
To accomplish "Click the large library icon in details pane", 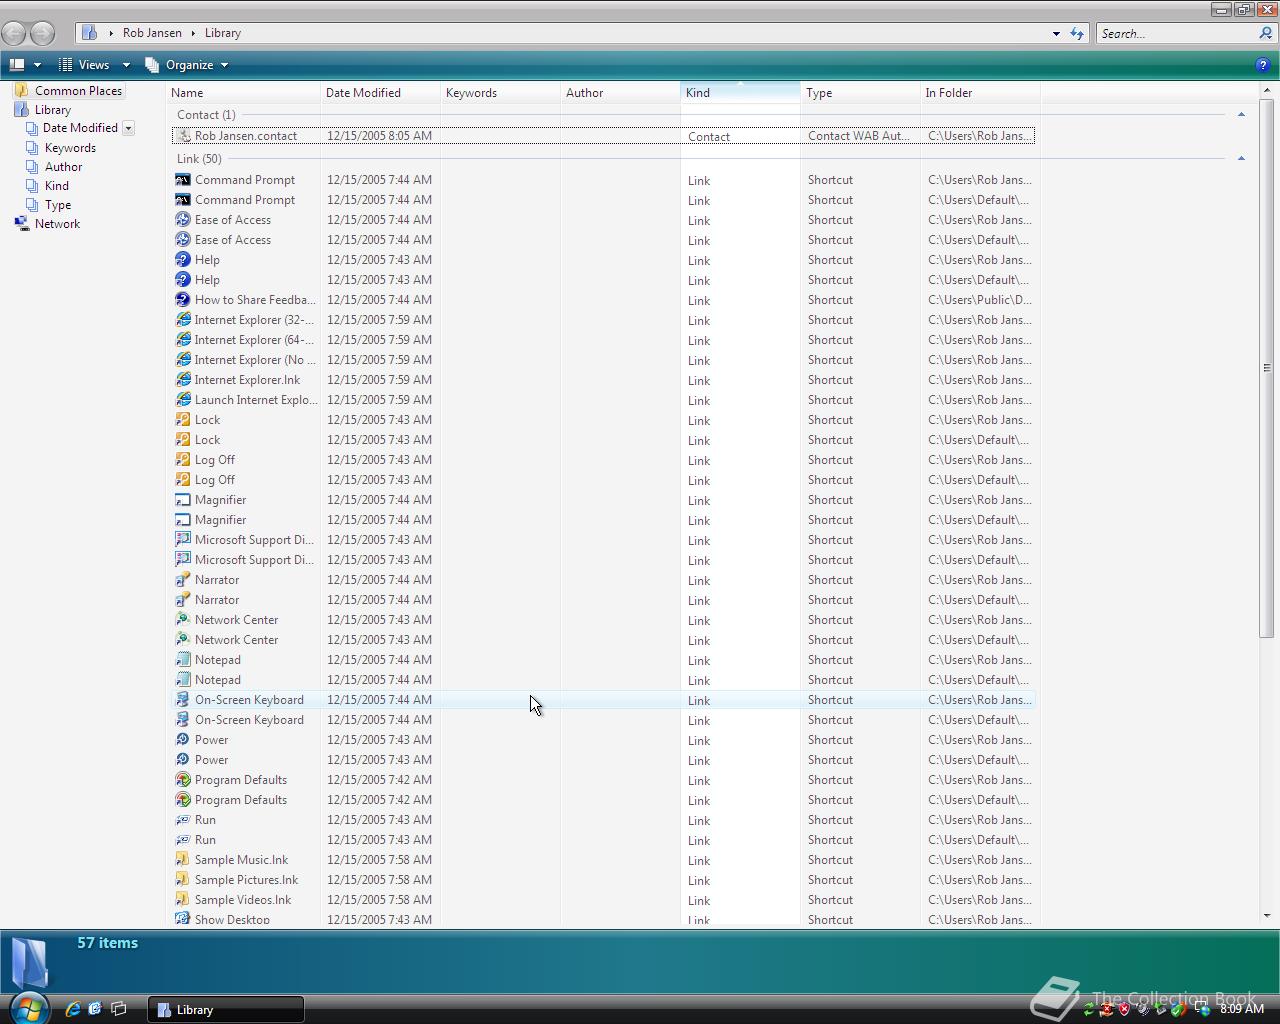I will [30, 962].
